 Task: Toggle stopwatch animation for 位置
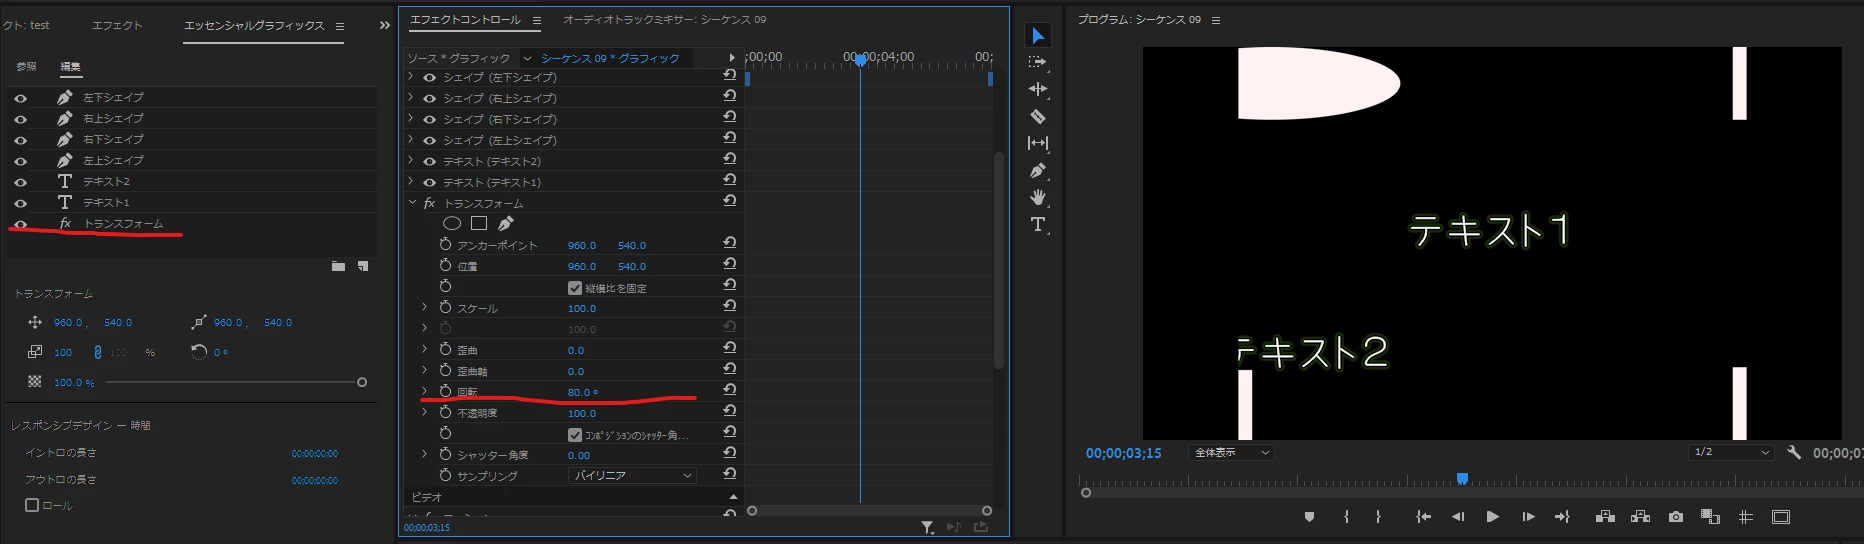pos(445,265)
